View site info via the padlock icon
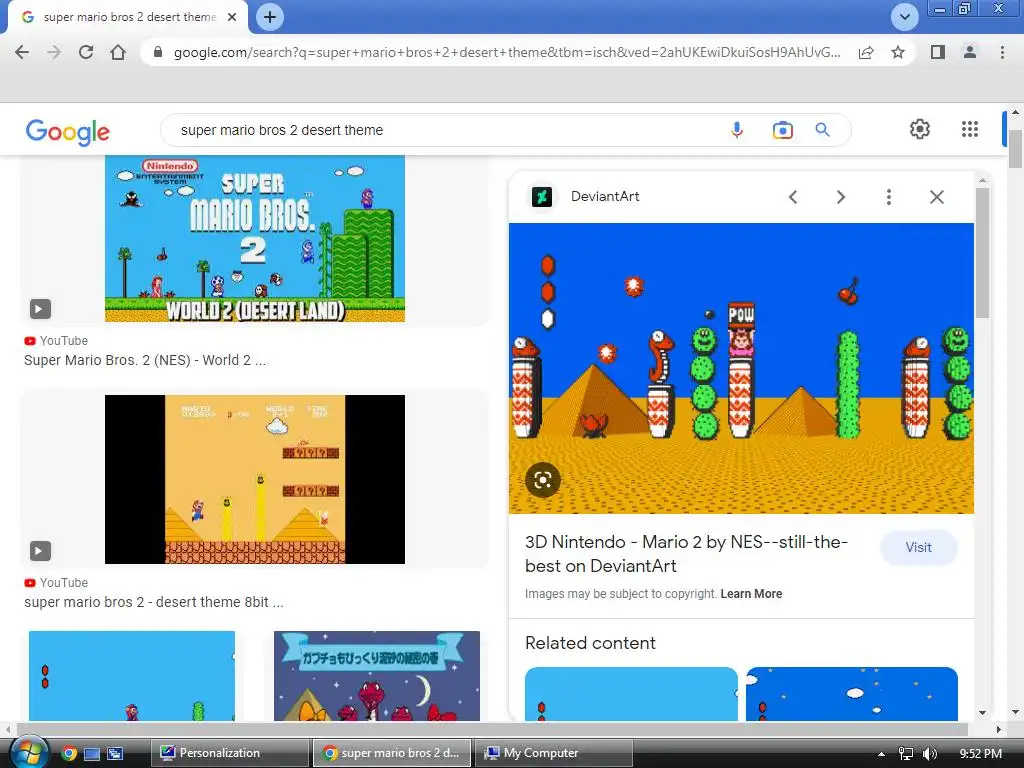 (x=157, y=52)
